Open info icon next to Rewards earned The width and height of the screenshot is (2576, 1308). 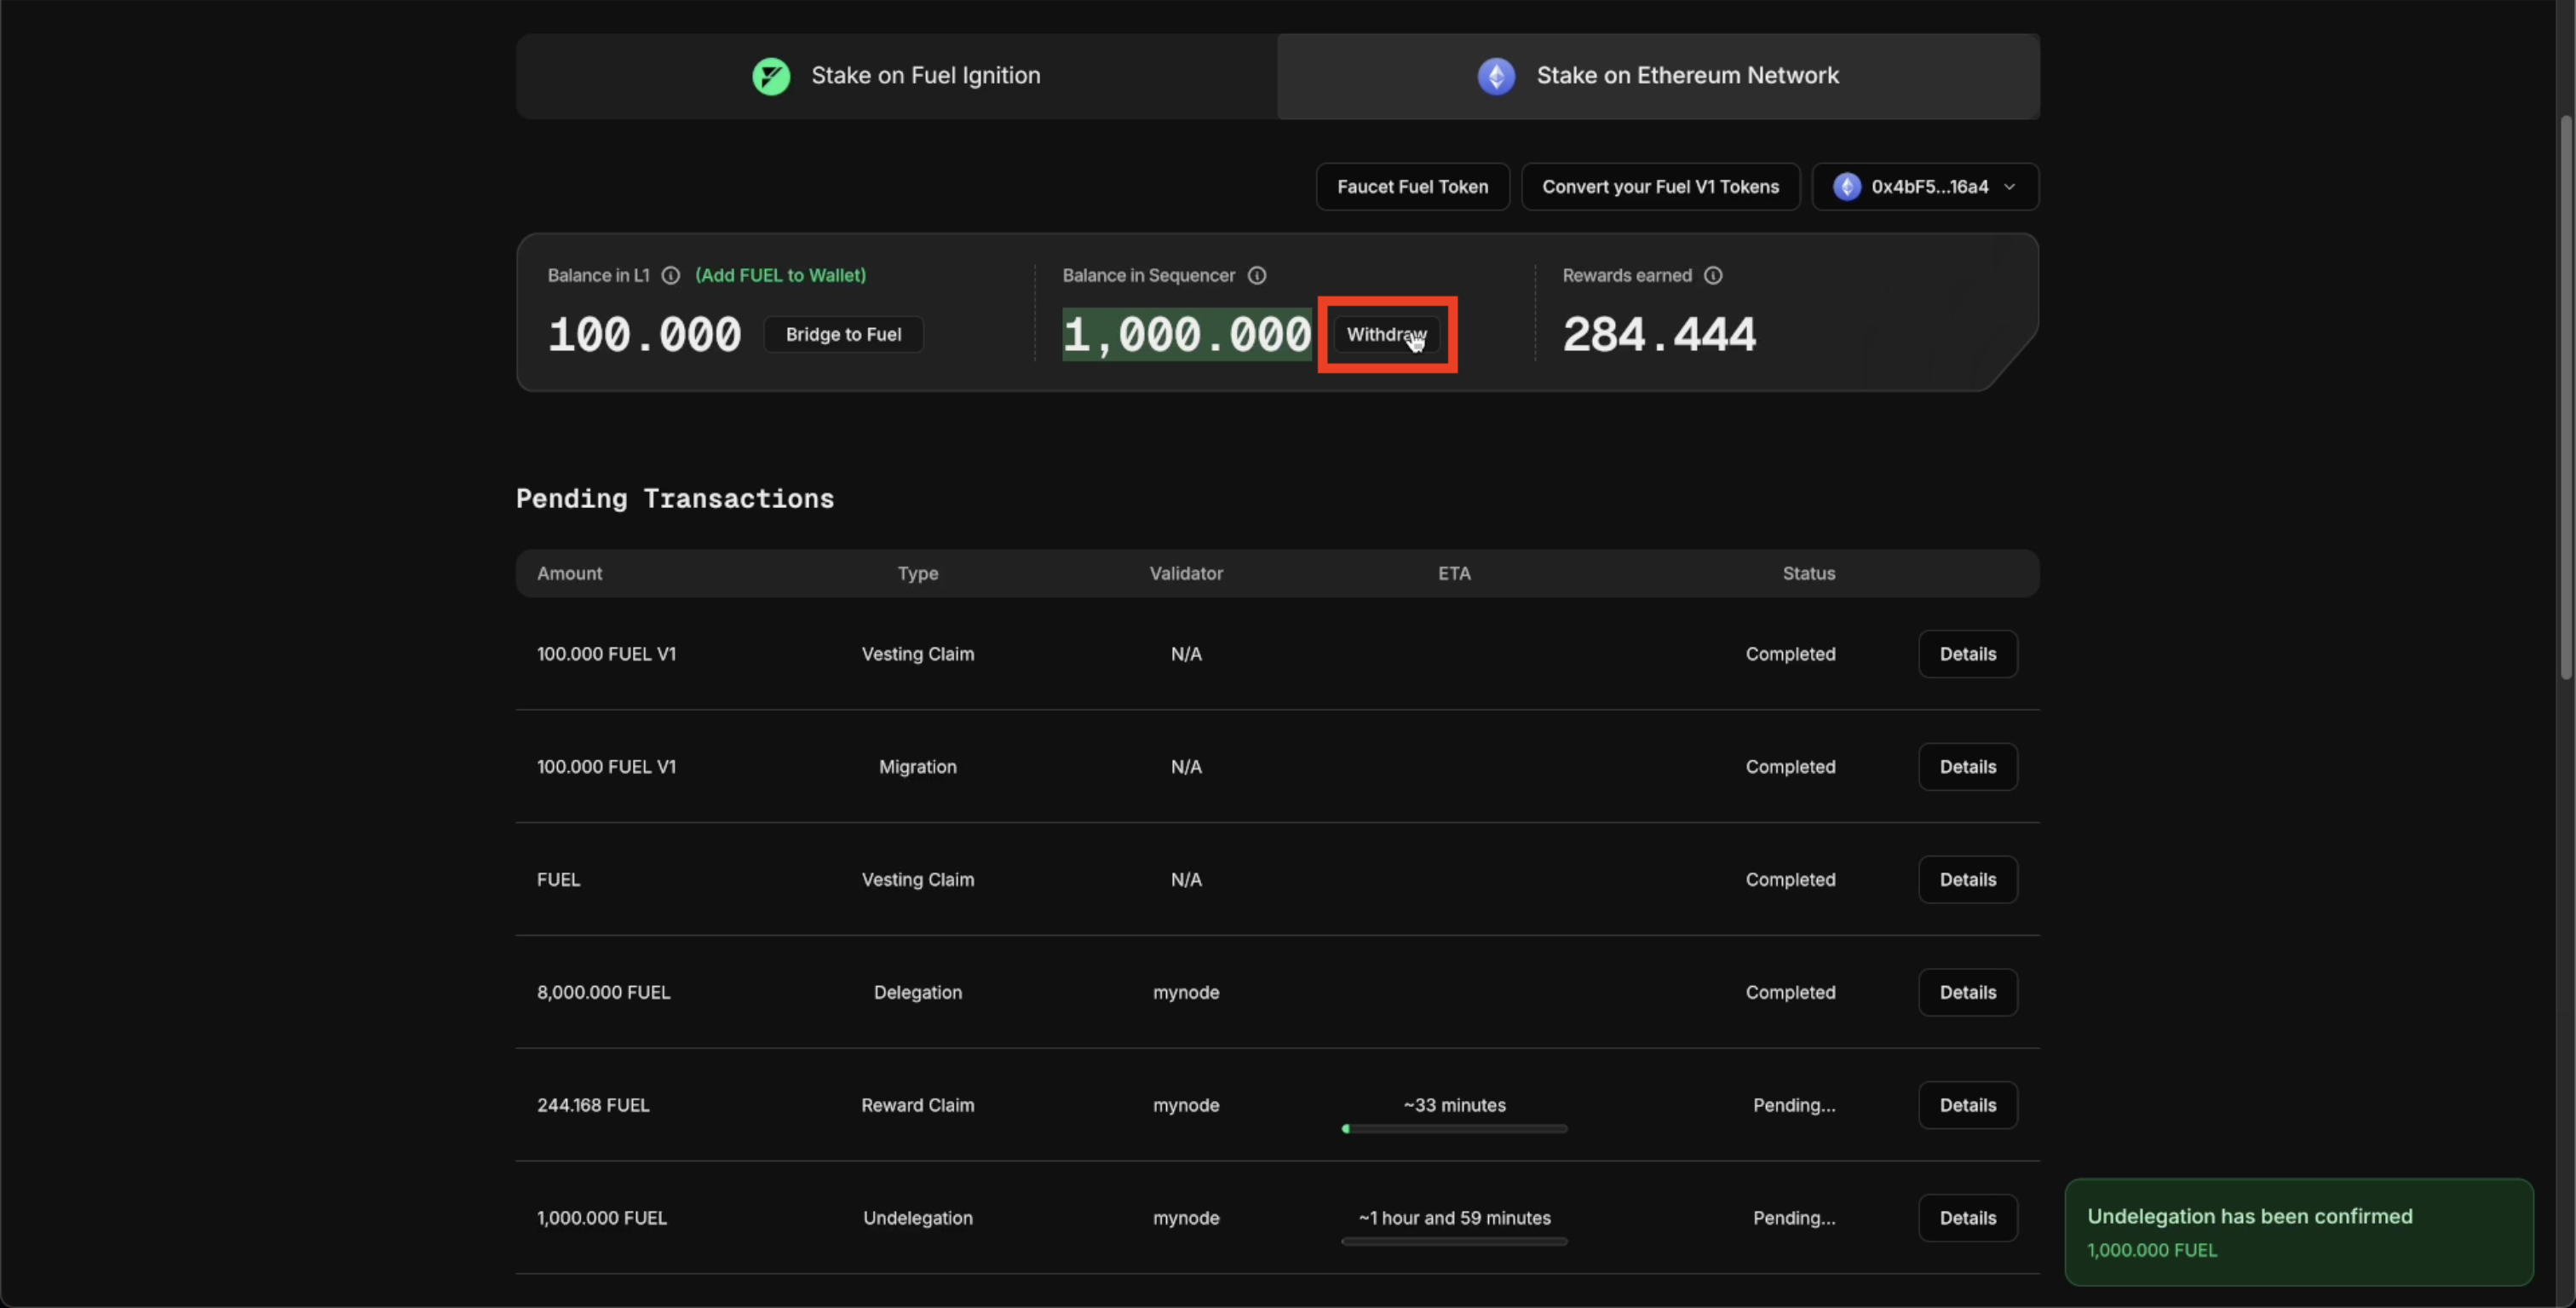(x=1713, y=275)
